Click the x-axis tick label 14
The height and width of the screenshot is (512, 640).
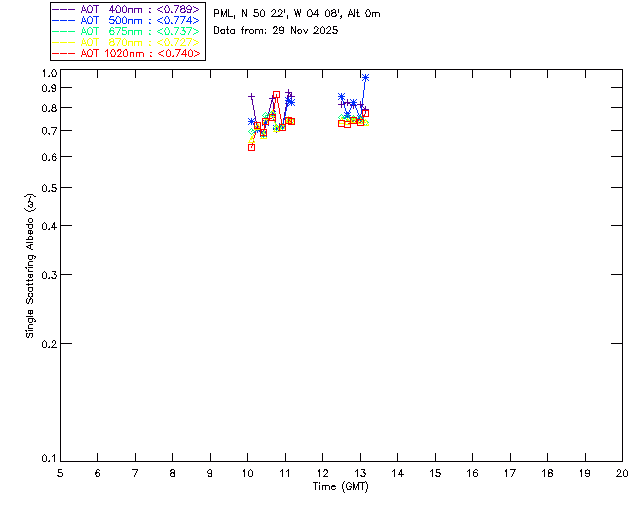pos(398,473)
